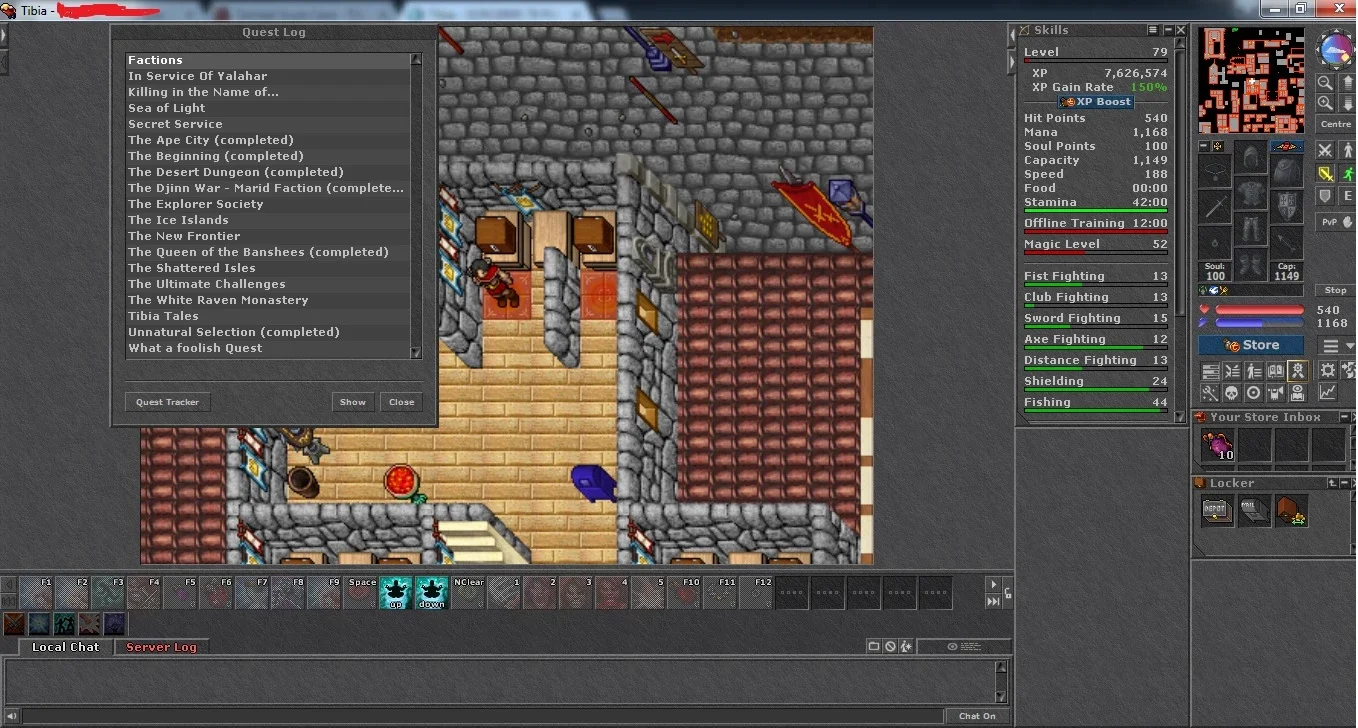Click the F1 hotkey action slot
1358x728 pixels.
36,593
